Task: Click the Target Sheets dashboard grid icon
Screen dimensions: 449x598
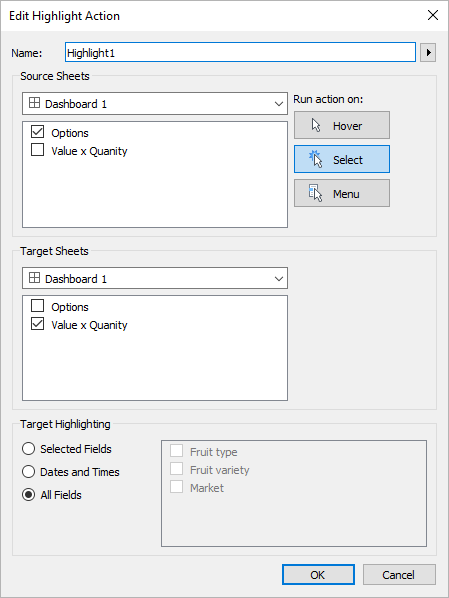Action: (34, 278)
